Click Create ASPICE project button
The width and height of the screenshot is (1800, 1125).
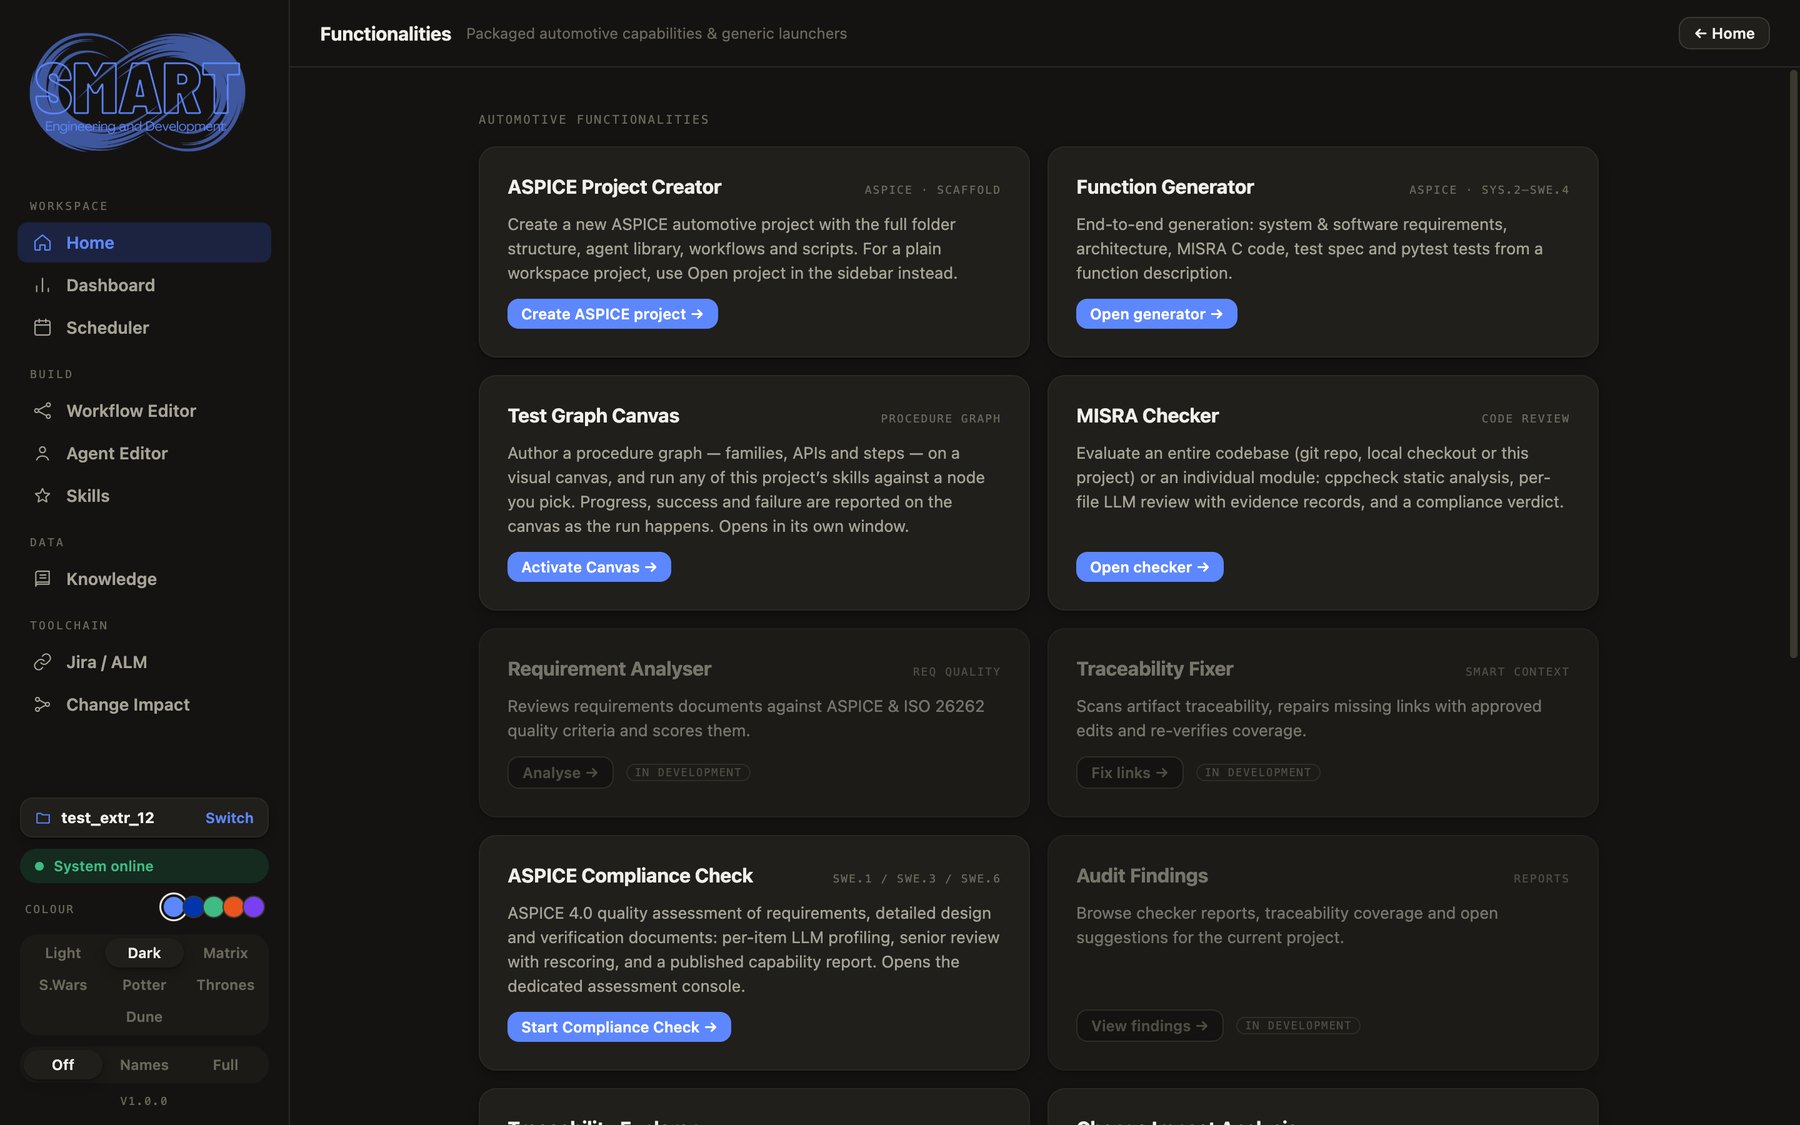click(612, 314)
